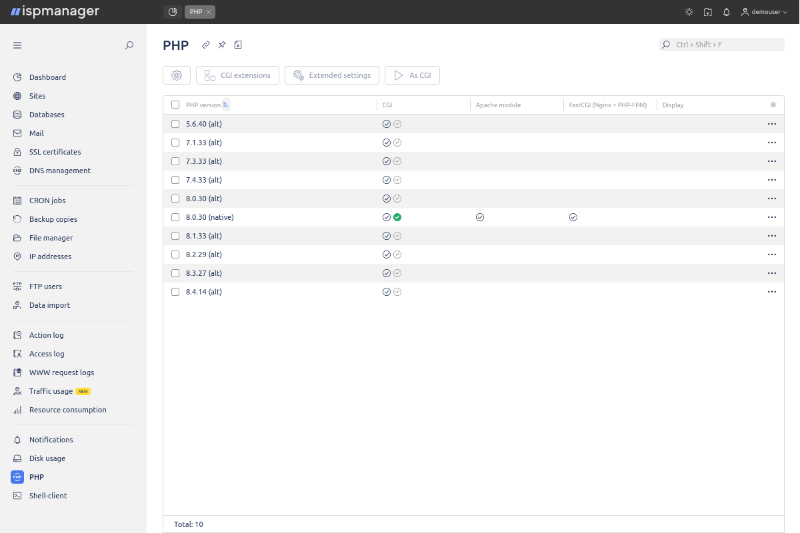Select the PHP 8.0.30 (native) checkbox
Image resolution: width=800 pixels, height=533 pixels.
pyautogui.click(x=175, y=217)
